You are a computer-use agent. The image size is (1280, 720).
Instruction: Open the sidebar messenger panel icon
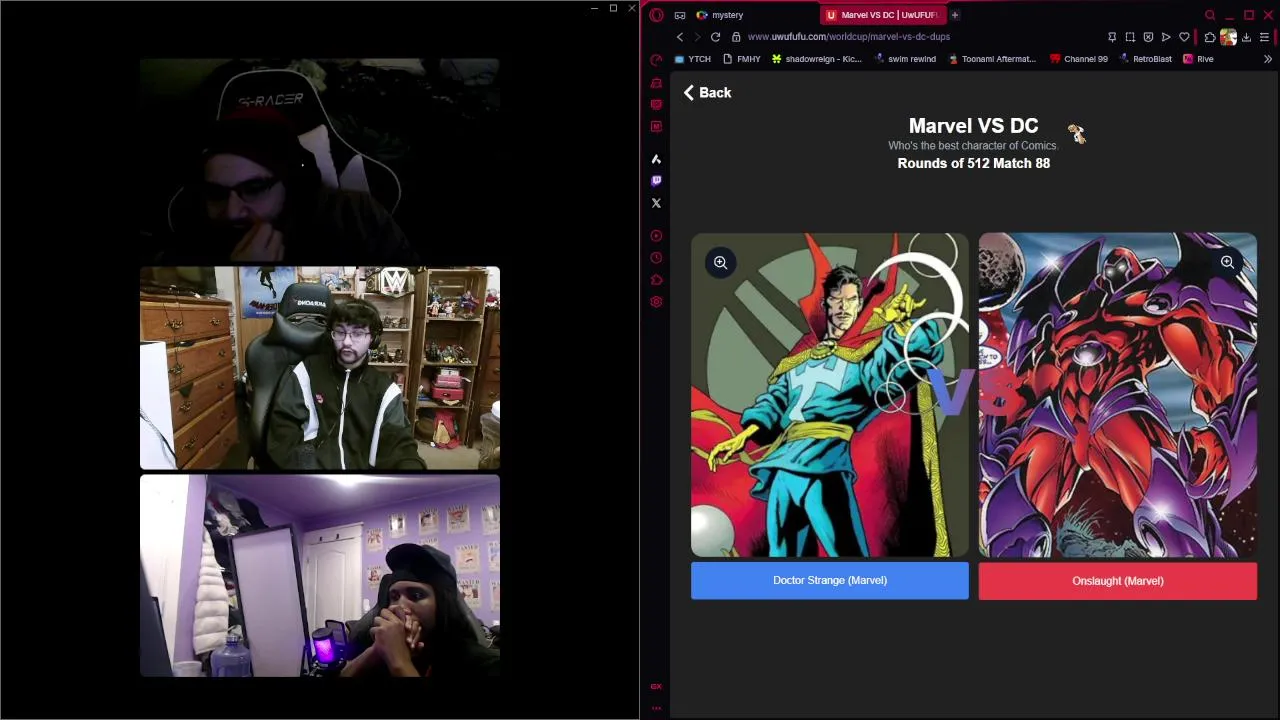(656, 104)
